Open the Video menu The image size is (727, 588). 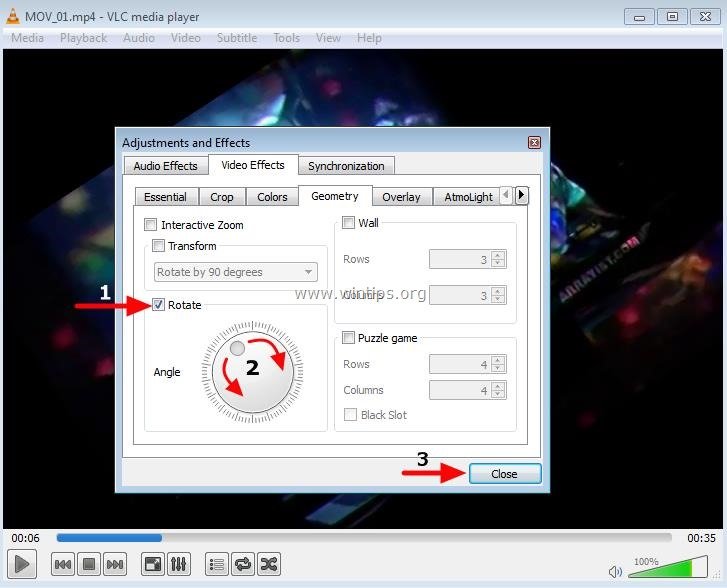coord(185,38)
